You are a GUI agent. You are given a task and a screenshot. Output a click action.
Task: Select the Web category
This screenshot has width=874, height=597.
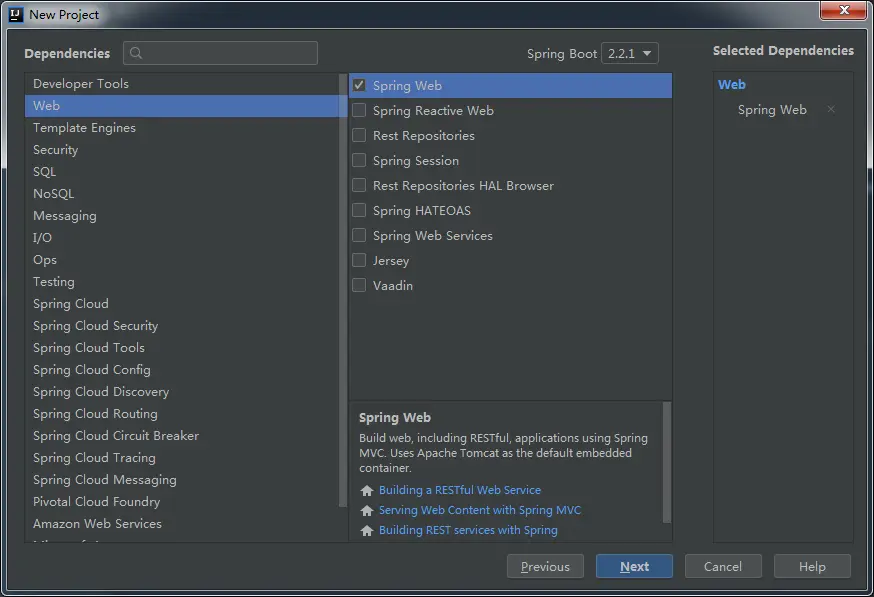point(182,106)
